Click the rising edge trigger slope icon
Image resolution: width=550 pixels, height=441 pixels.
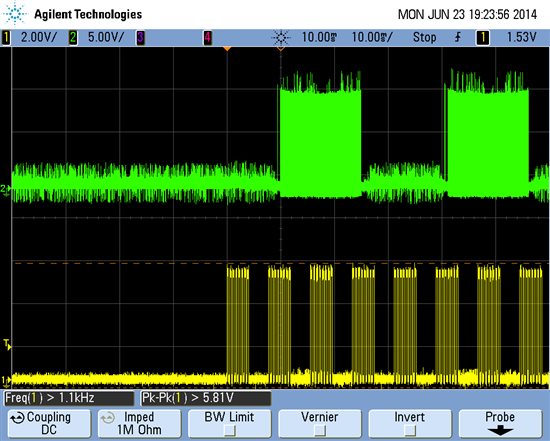(458, 37)
